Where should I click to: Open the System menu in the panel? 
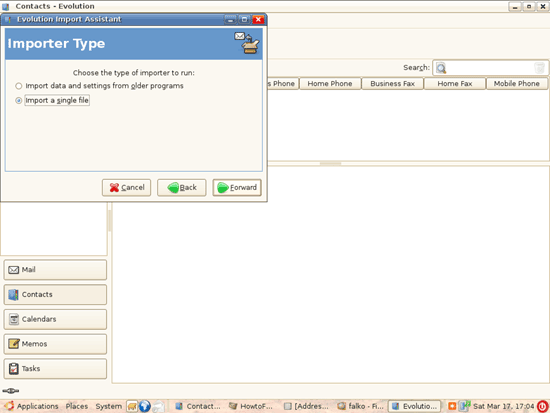[109, 406]
